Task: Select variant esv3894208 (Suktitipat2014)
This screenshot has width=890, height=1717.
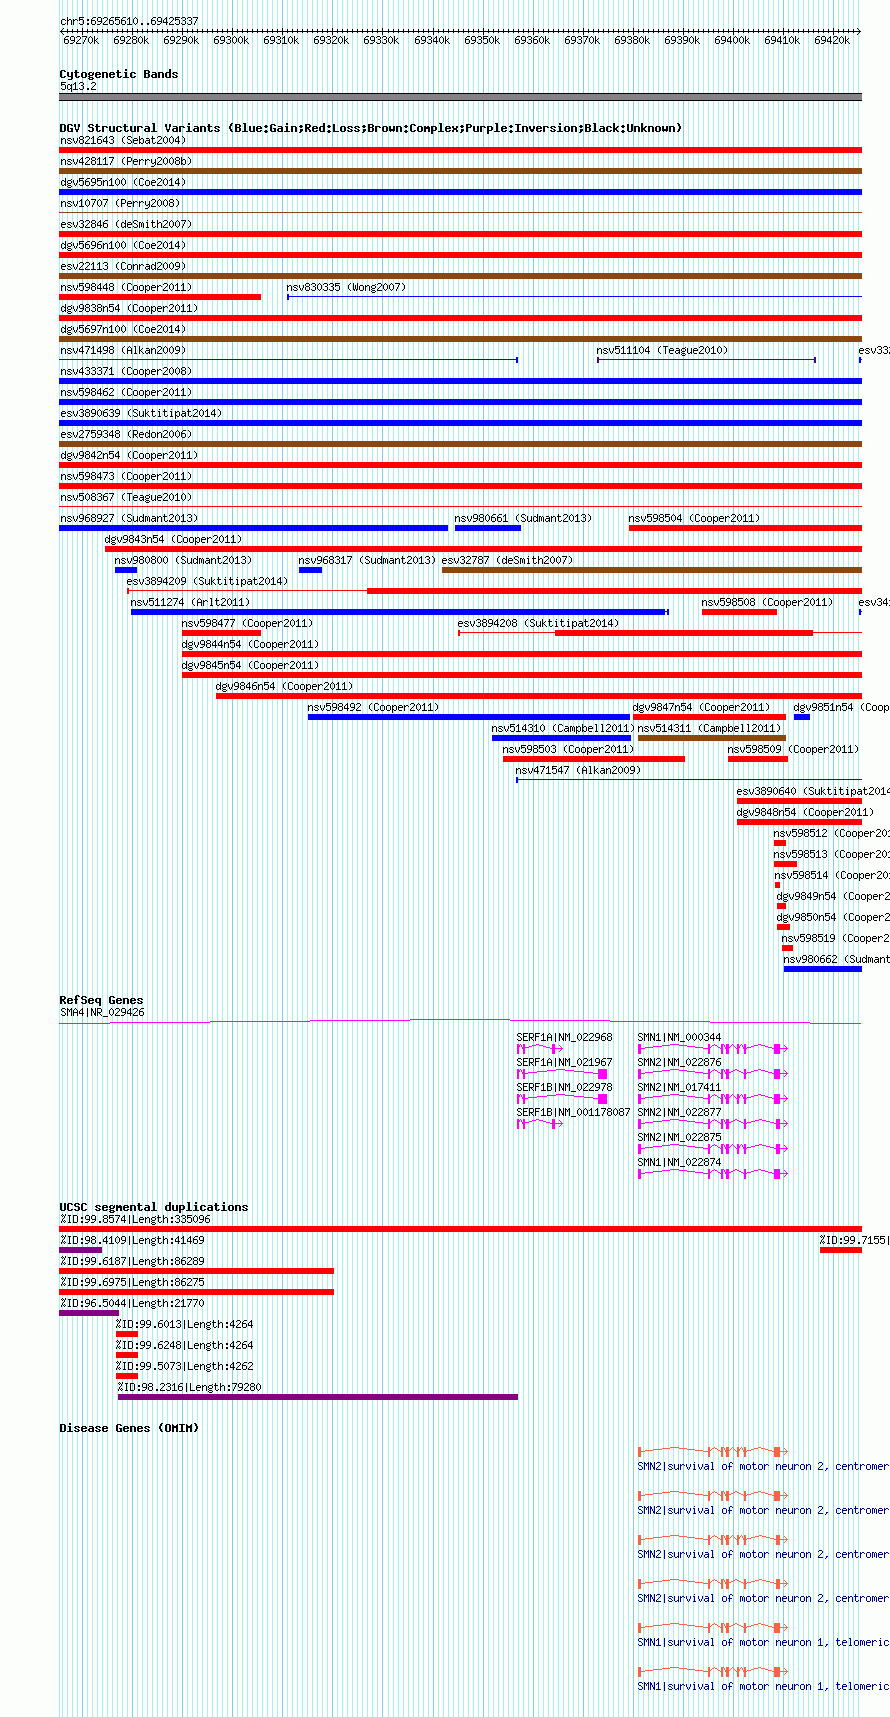Action: (660, 632)
